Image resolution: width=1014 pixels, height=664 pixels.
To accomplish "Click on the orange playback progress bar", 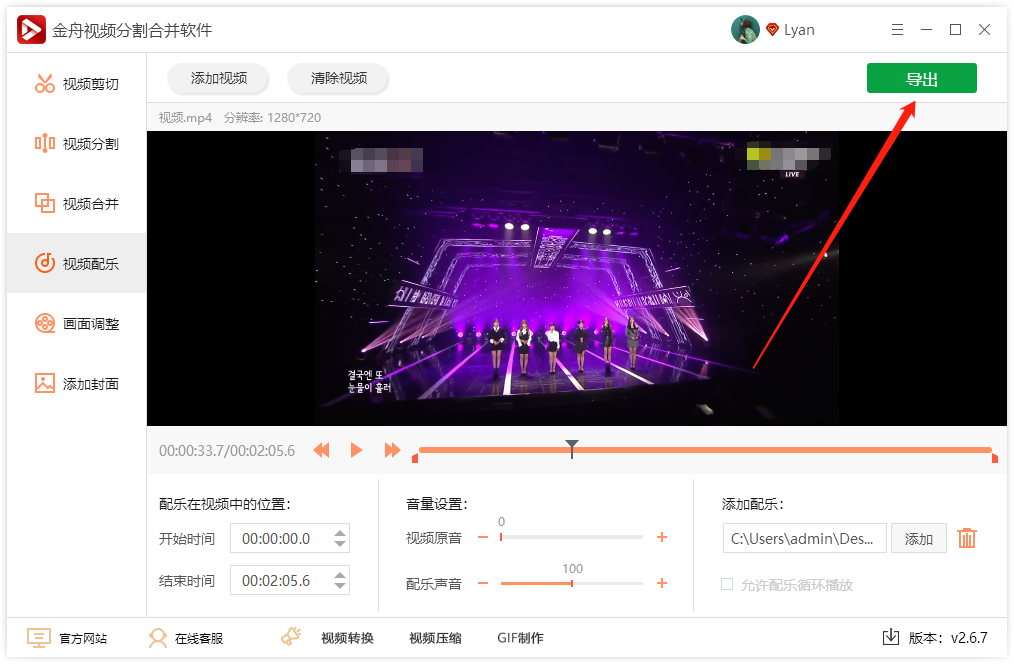I will click(705, 450).
